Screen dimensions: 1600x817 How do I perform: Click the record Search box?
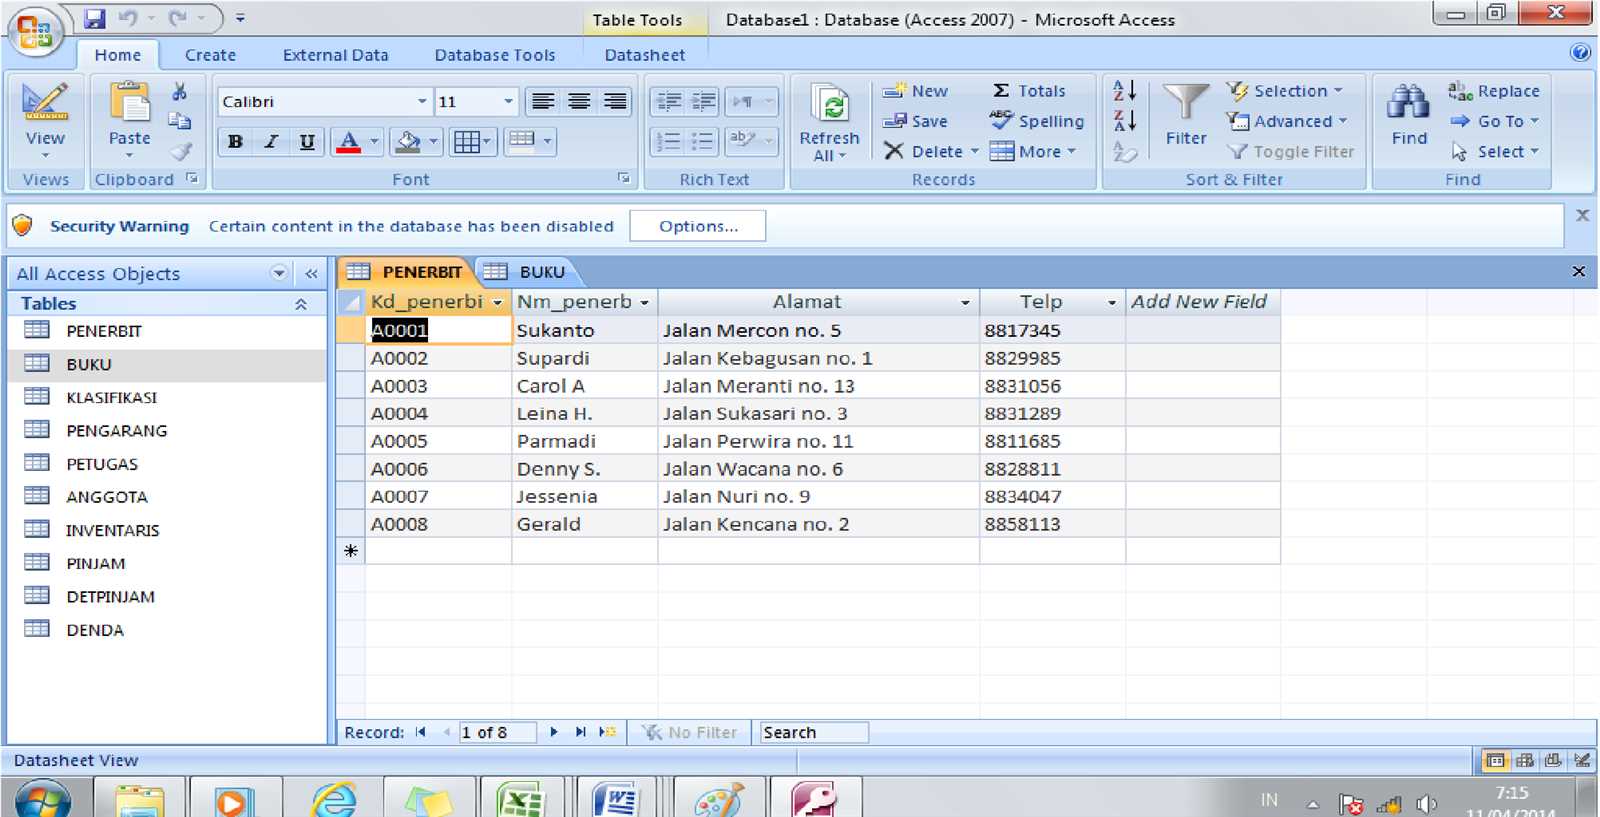[813, 732]
